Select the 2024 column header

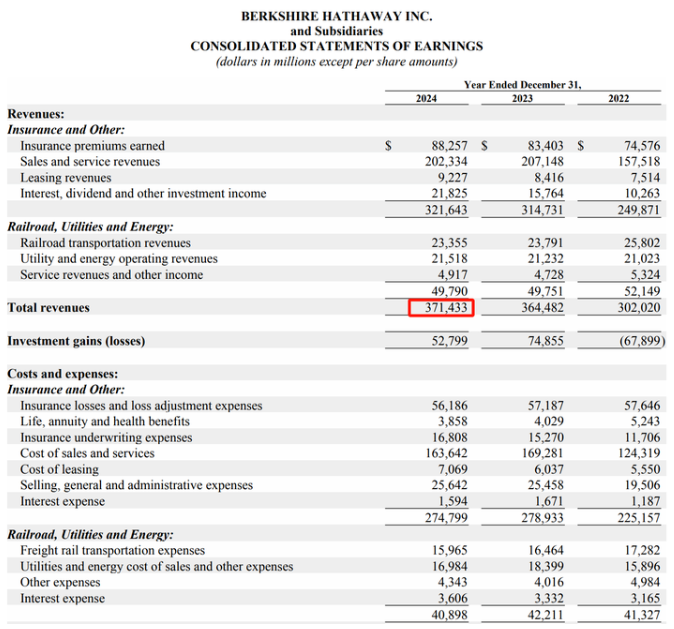(x=426, y=98)
